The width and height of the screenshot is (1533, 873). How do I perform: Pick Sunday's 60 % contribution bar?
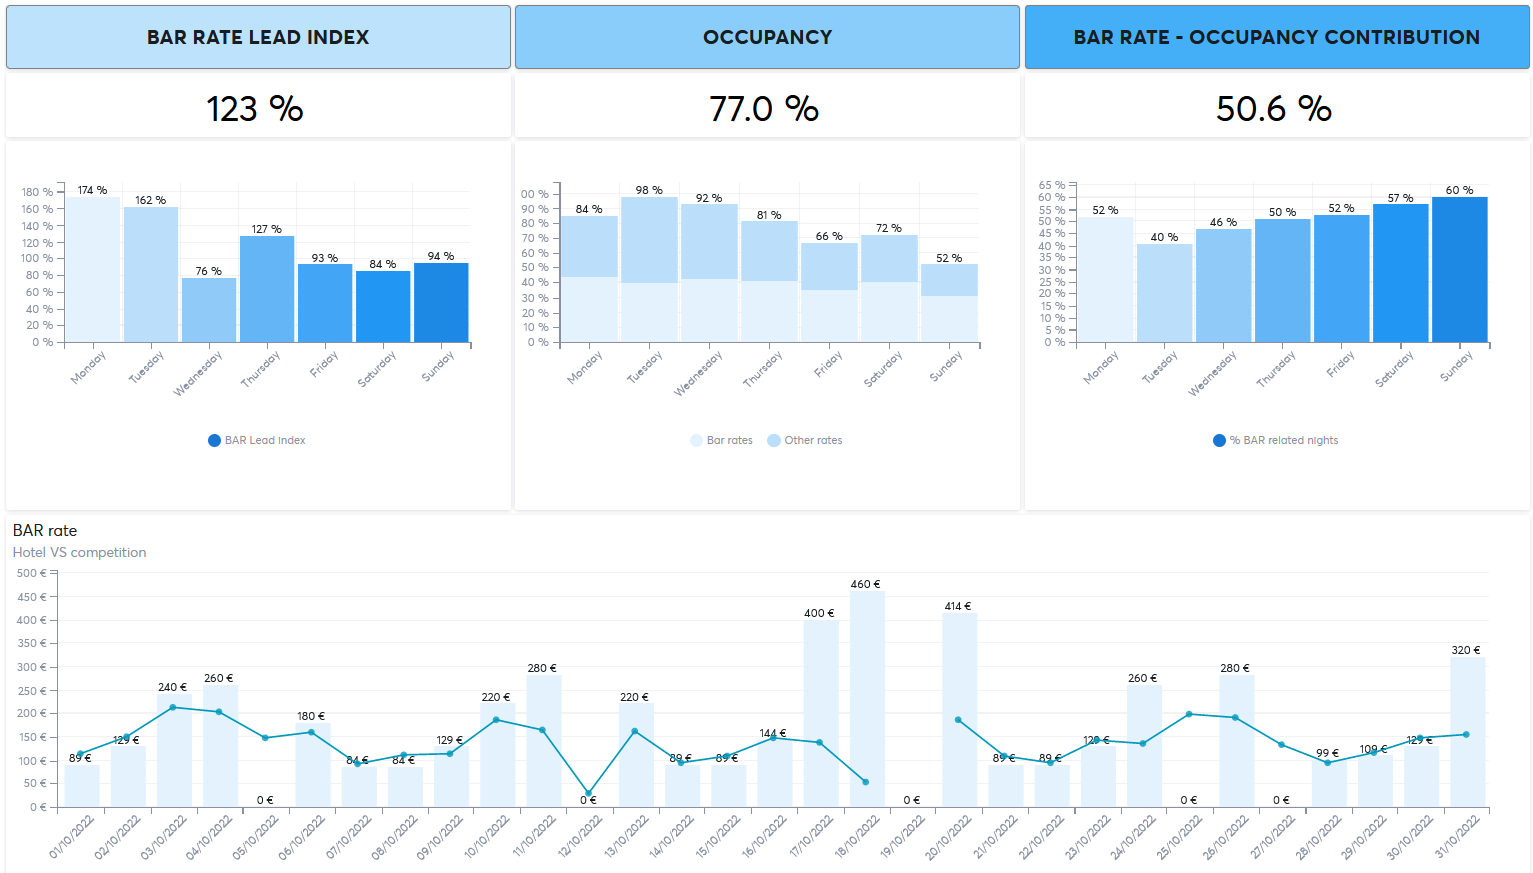click(1459, 269)
